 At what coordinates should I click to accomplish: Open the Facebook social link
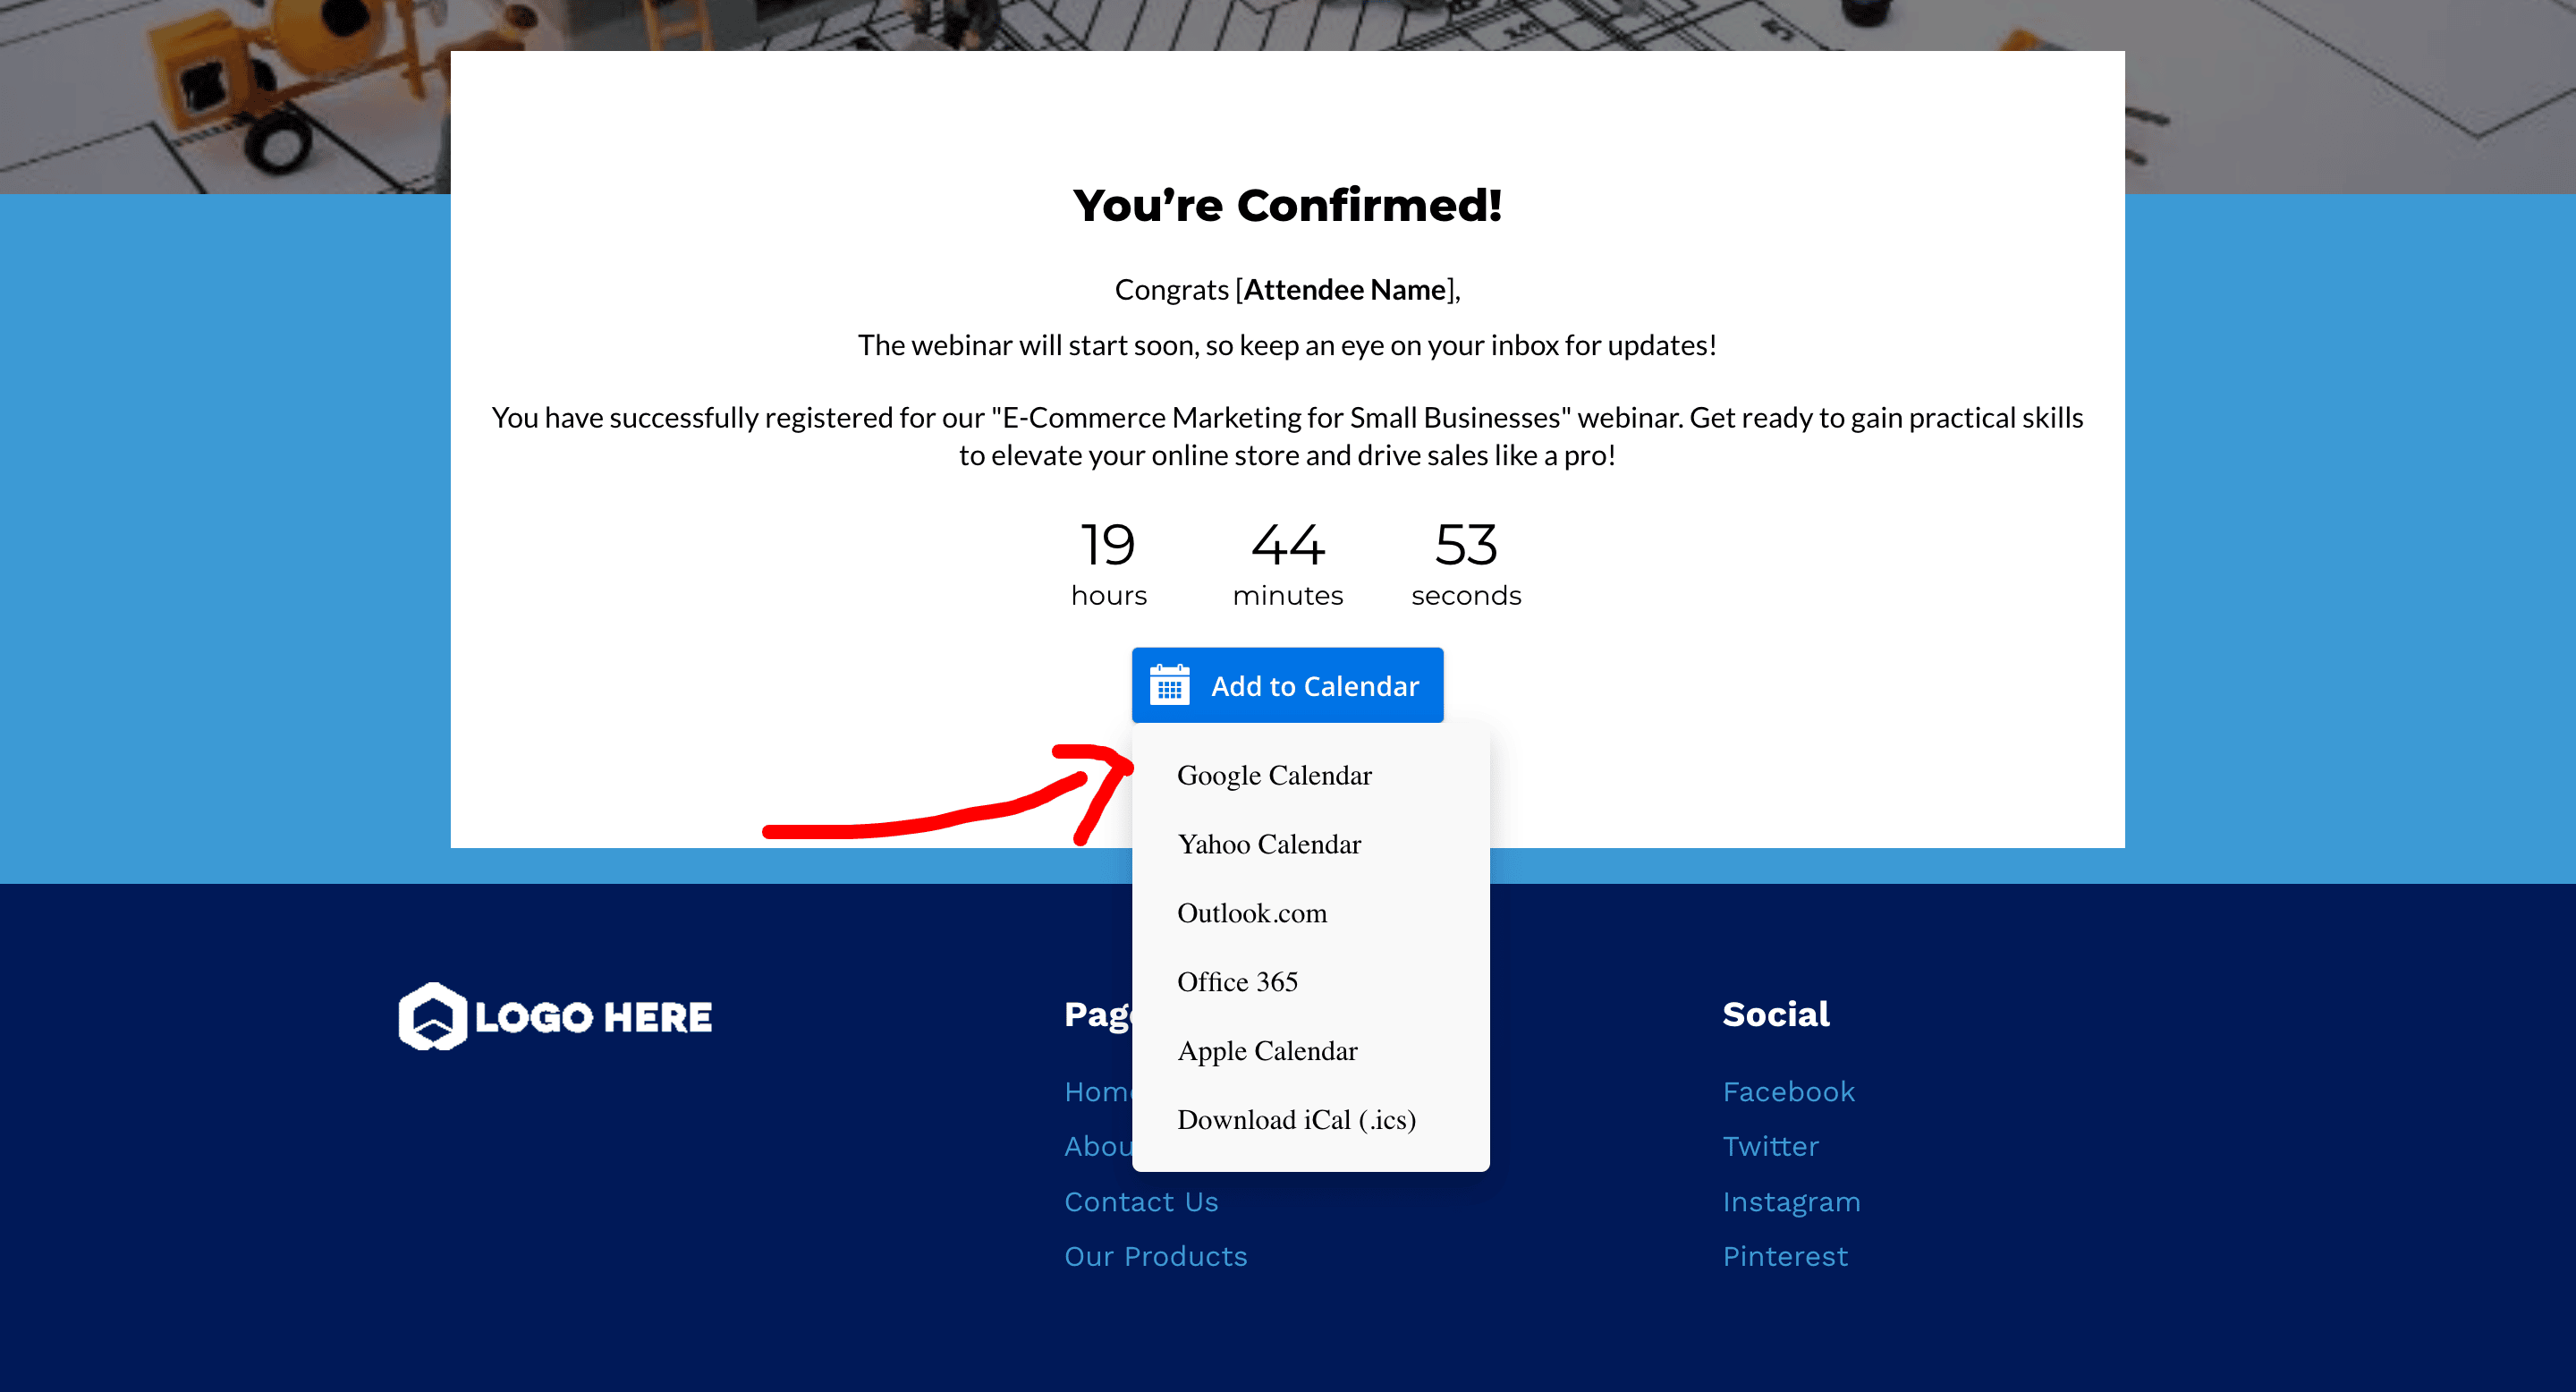[1788, 1092]
